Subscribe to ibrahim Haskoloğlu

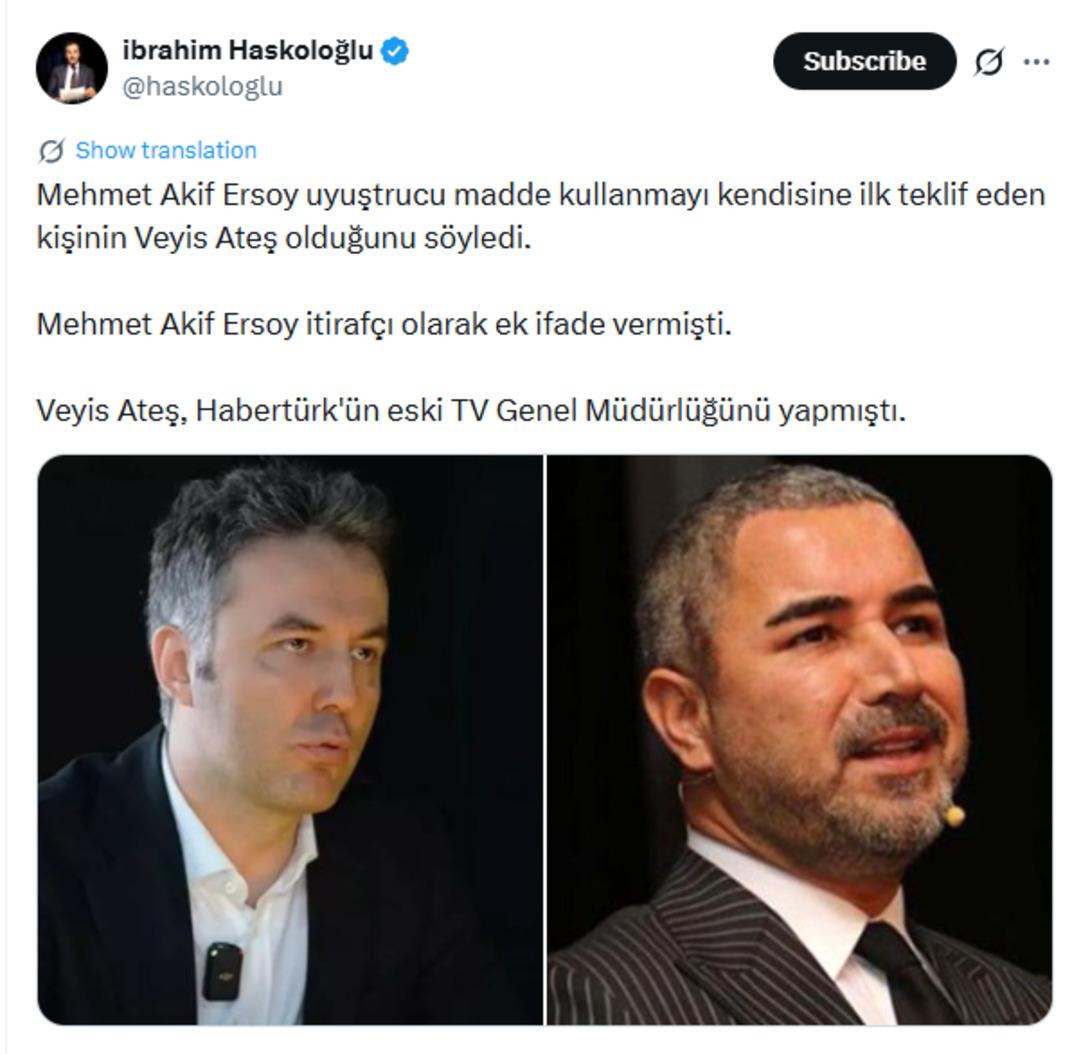click(864, 61)
